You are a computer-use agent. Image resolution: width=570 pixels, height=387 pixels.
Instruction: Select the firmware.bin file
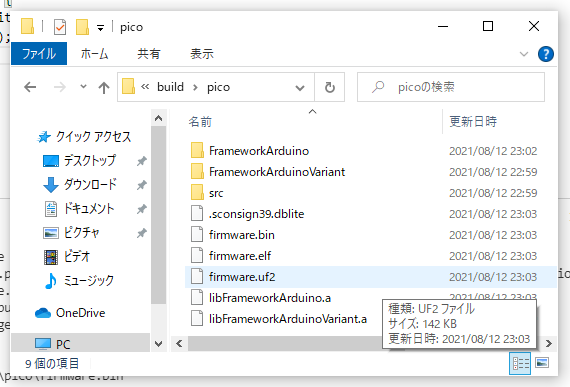(241, 235)
